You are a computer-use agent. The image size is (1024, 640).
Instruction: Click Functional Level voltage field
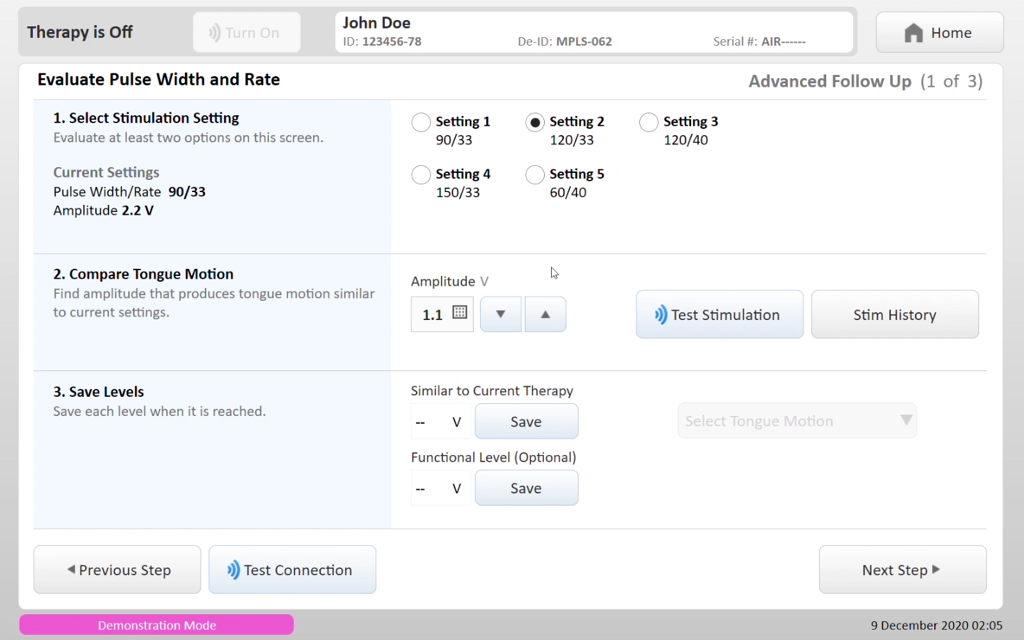tap(441, 488)
